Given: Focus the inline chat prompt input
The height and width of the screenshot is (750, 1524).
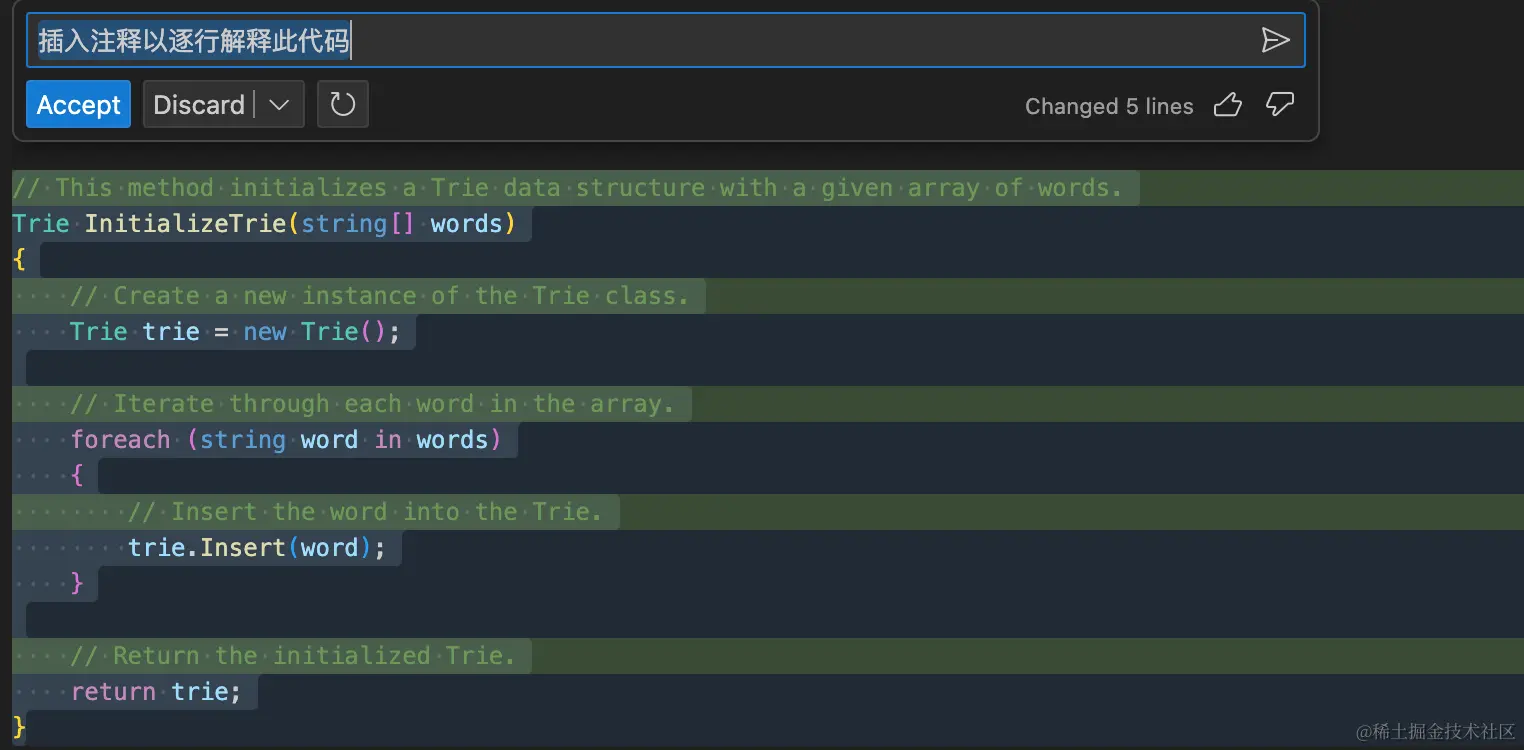Looking at the screenshot, I should (x=640, y=40).
